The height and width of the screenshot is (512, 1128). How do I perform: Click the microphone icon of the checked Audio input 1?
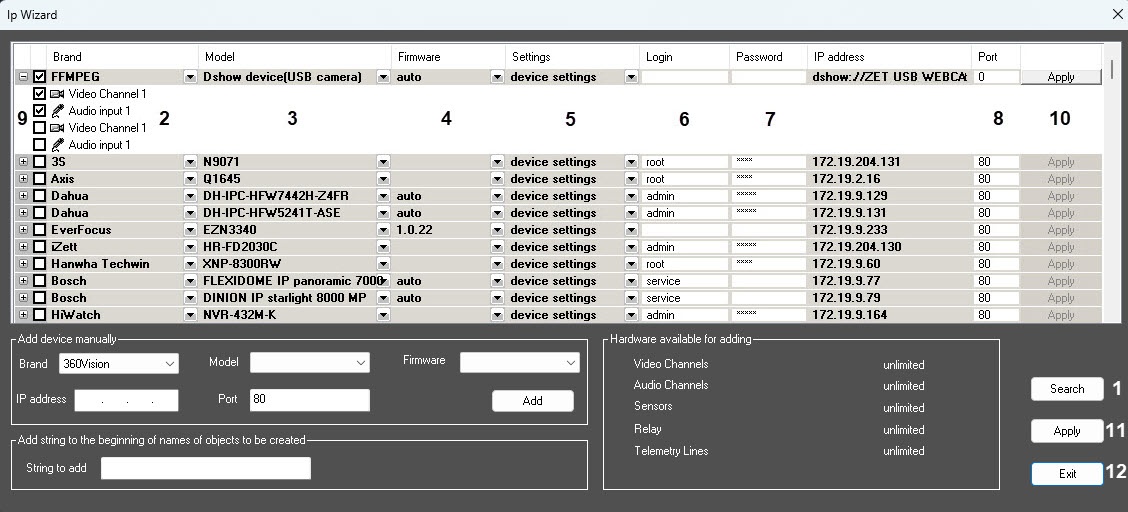tap(57, 111)
